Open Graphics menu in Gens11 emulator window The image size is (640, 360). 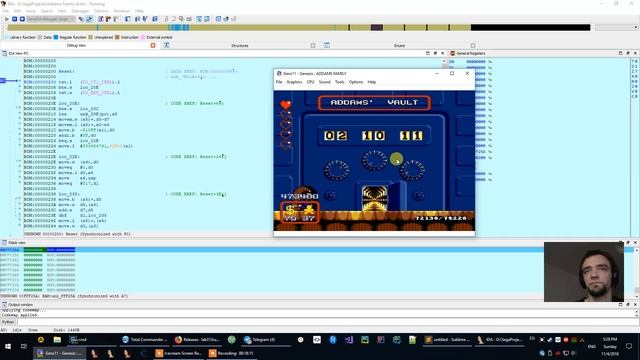coord(294,82)
